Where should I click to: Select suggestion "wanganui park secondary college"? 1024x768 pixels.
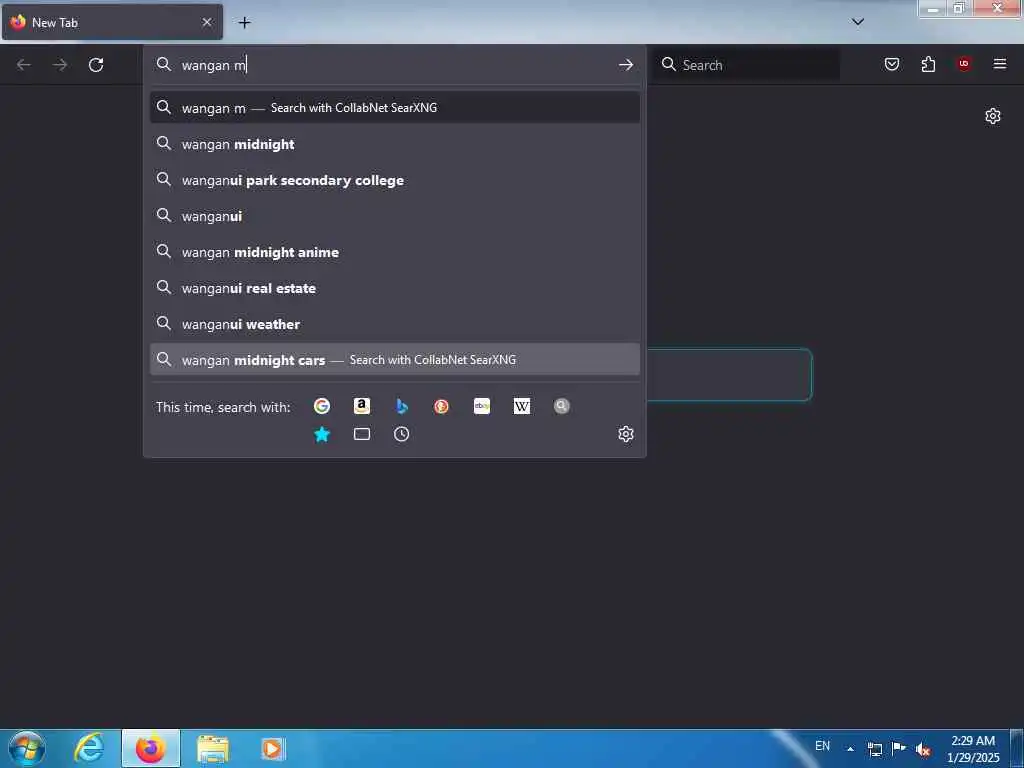coord(394,180)
